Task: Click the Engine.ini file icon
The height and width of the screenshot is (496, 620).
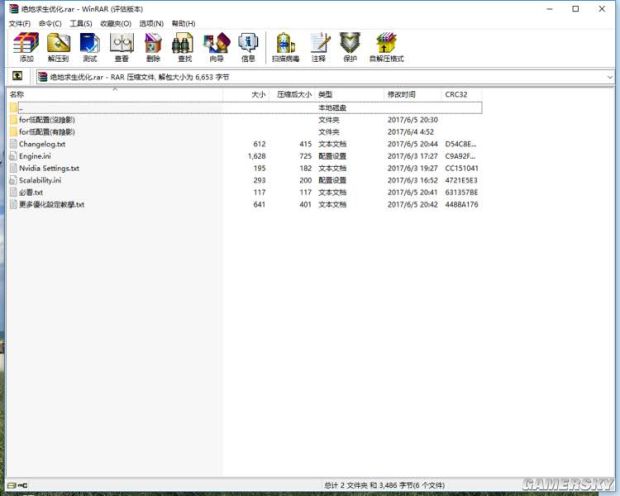Action: pos(14,156)
